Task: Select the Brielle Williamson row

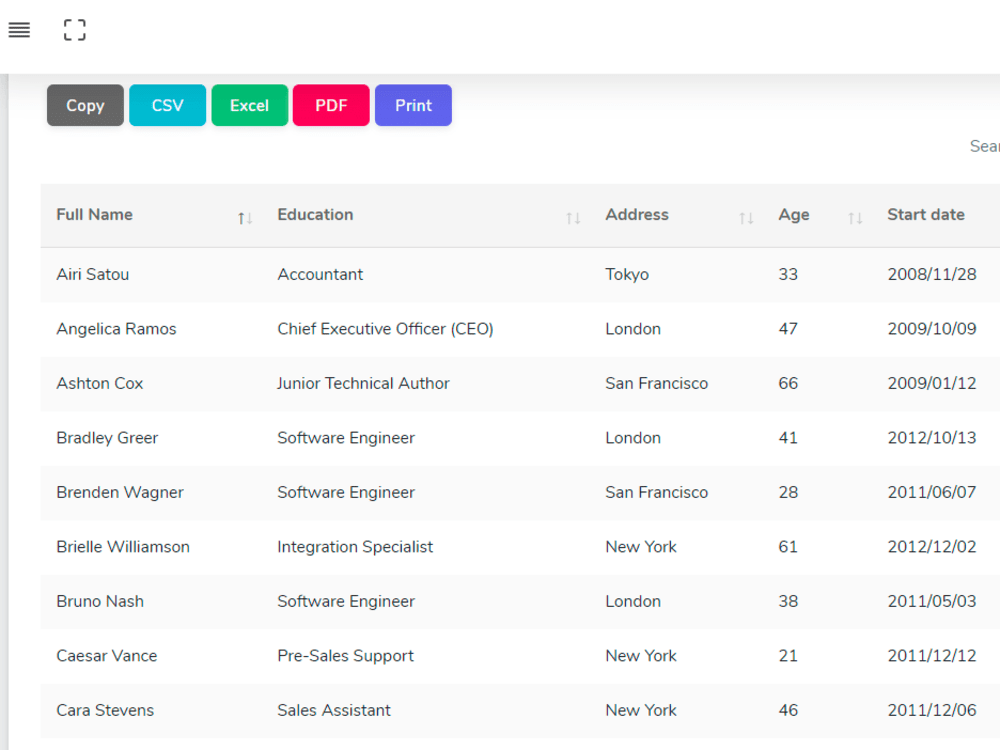Action: (520, 547)
